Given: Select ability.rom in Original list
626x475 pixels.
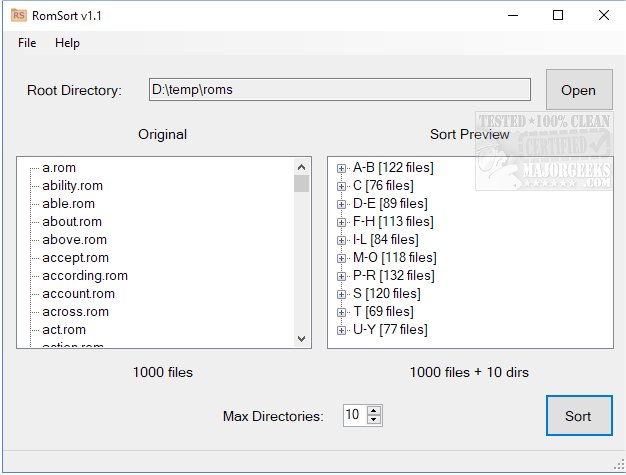Looking at the screenshot, I should (72, 186).
